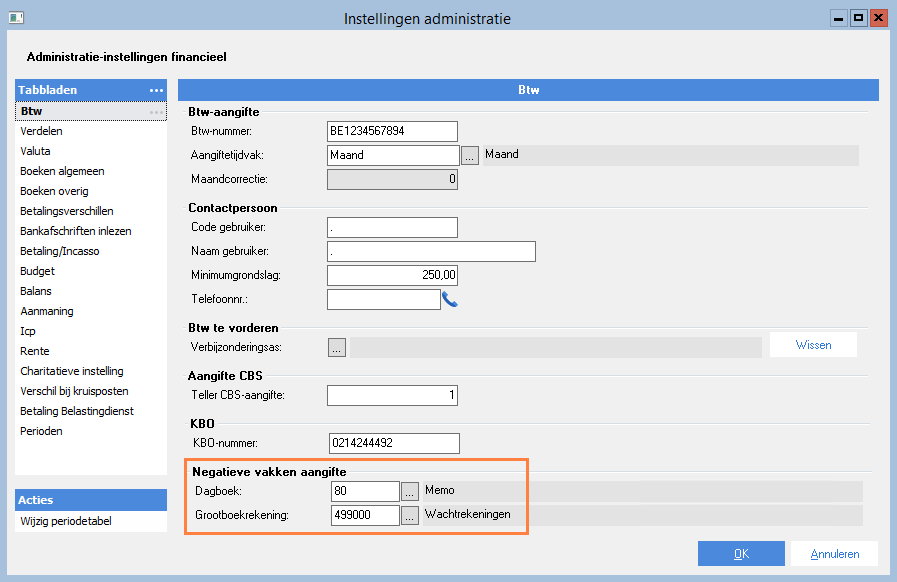Click the Telefoonnr. input field
897x582 pixels.
click(384, 299)
